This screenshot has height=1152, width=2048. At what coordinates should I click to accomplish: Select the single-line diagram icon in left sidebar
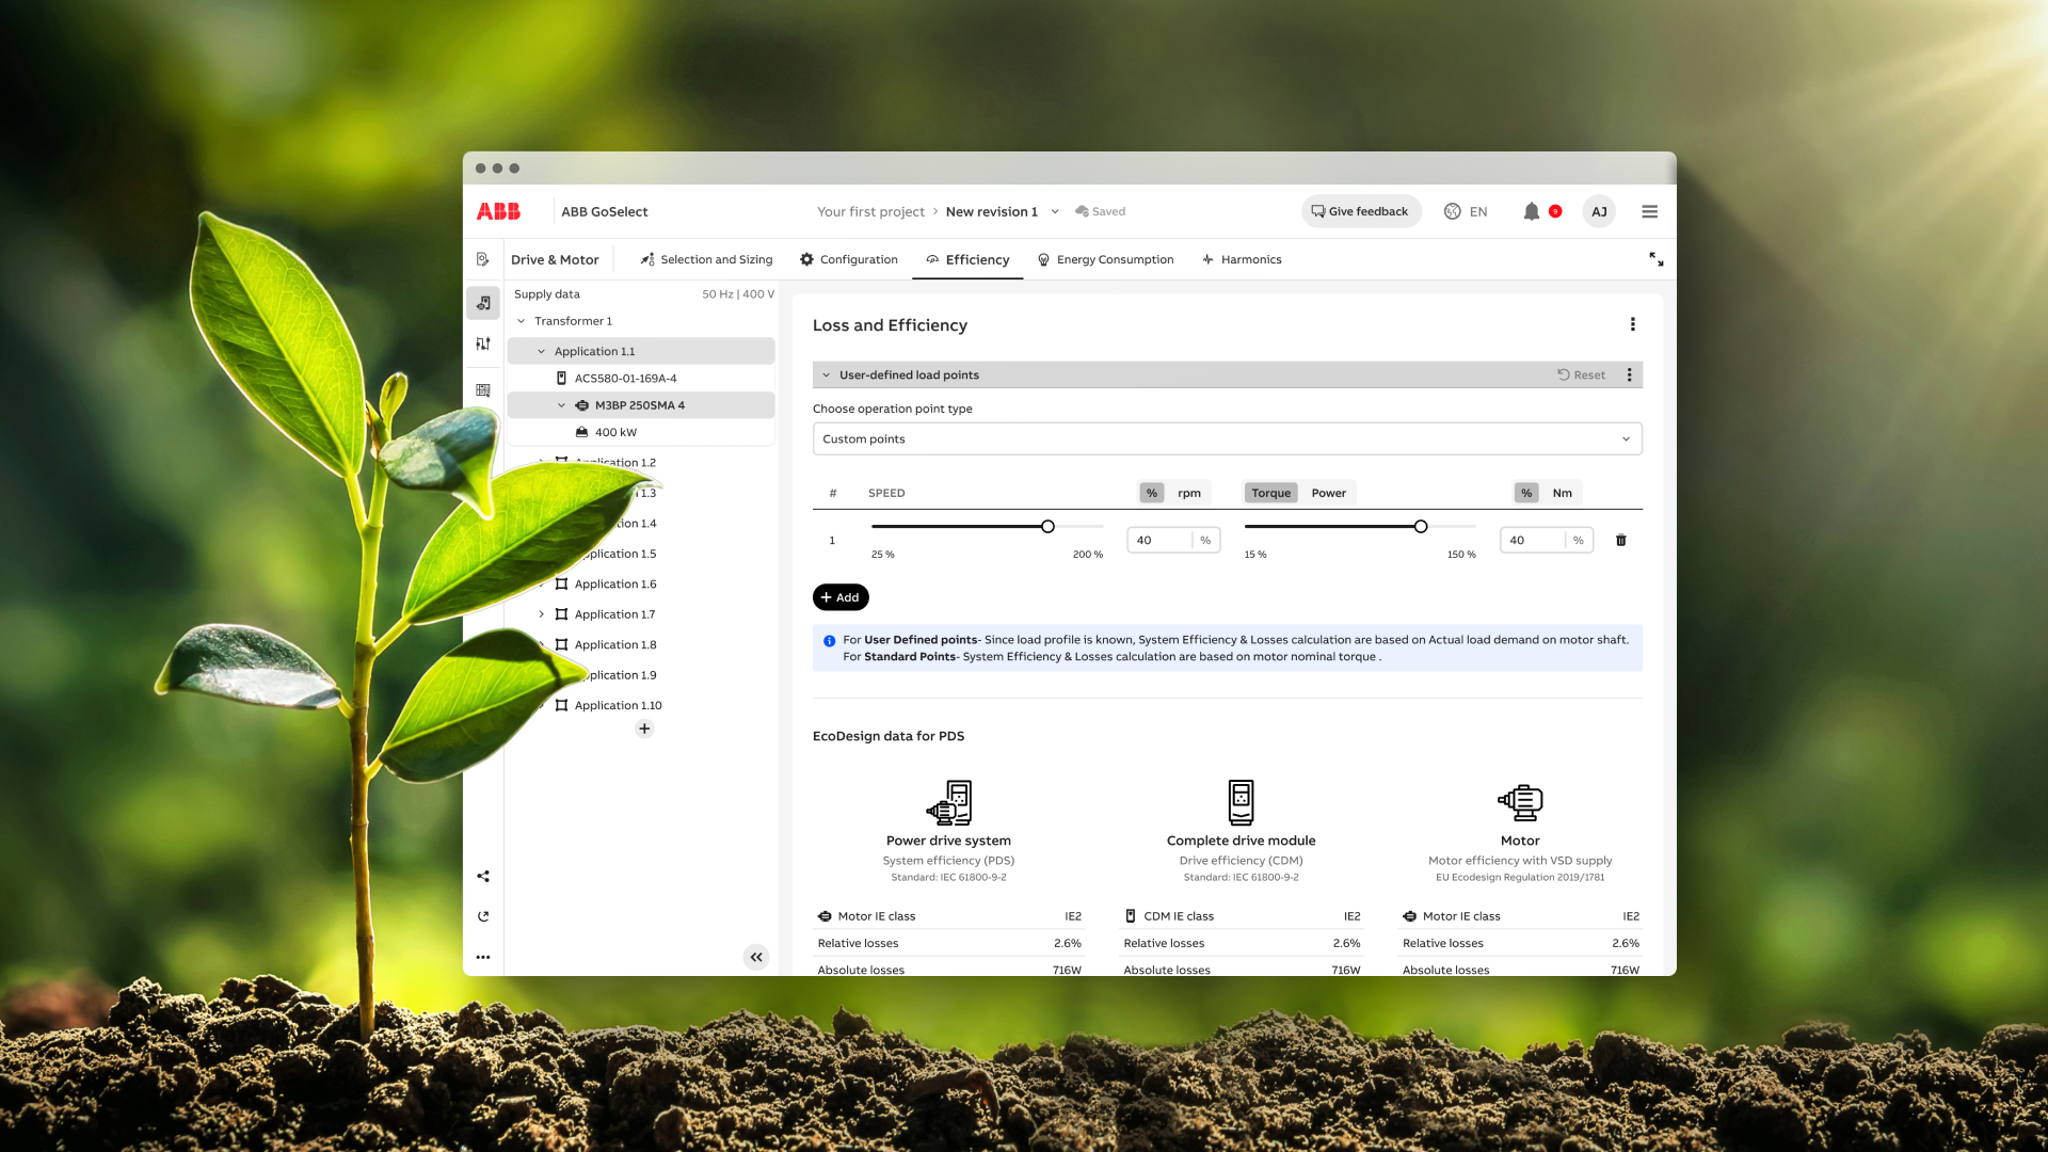click(x=484, y=303)
